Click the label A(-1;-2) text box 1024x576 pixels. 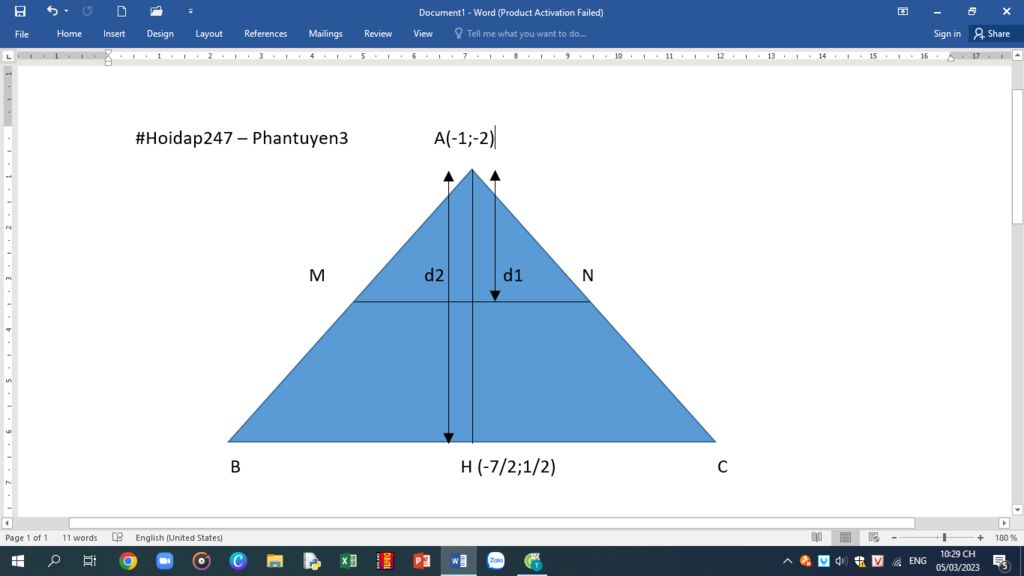click(x=464, y=138)
